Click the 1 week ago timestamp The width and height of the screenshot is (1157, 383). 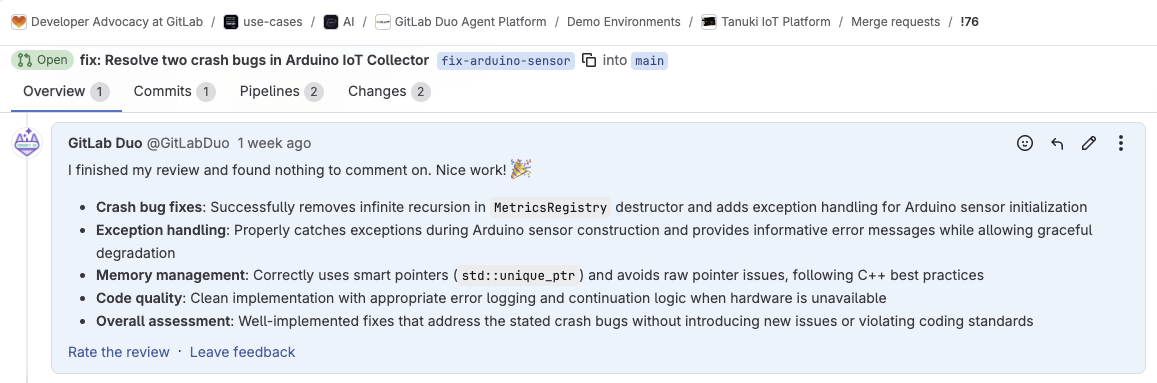(x=274, y=143)
